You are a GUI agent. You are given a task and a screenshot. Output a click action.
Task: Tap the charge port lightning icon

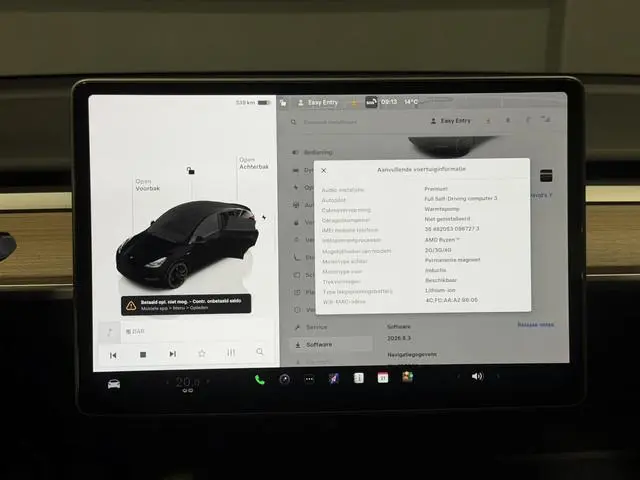[264, 218]
